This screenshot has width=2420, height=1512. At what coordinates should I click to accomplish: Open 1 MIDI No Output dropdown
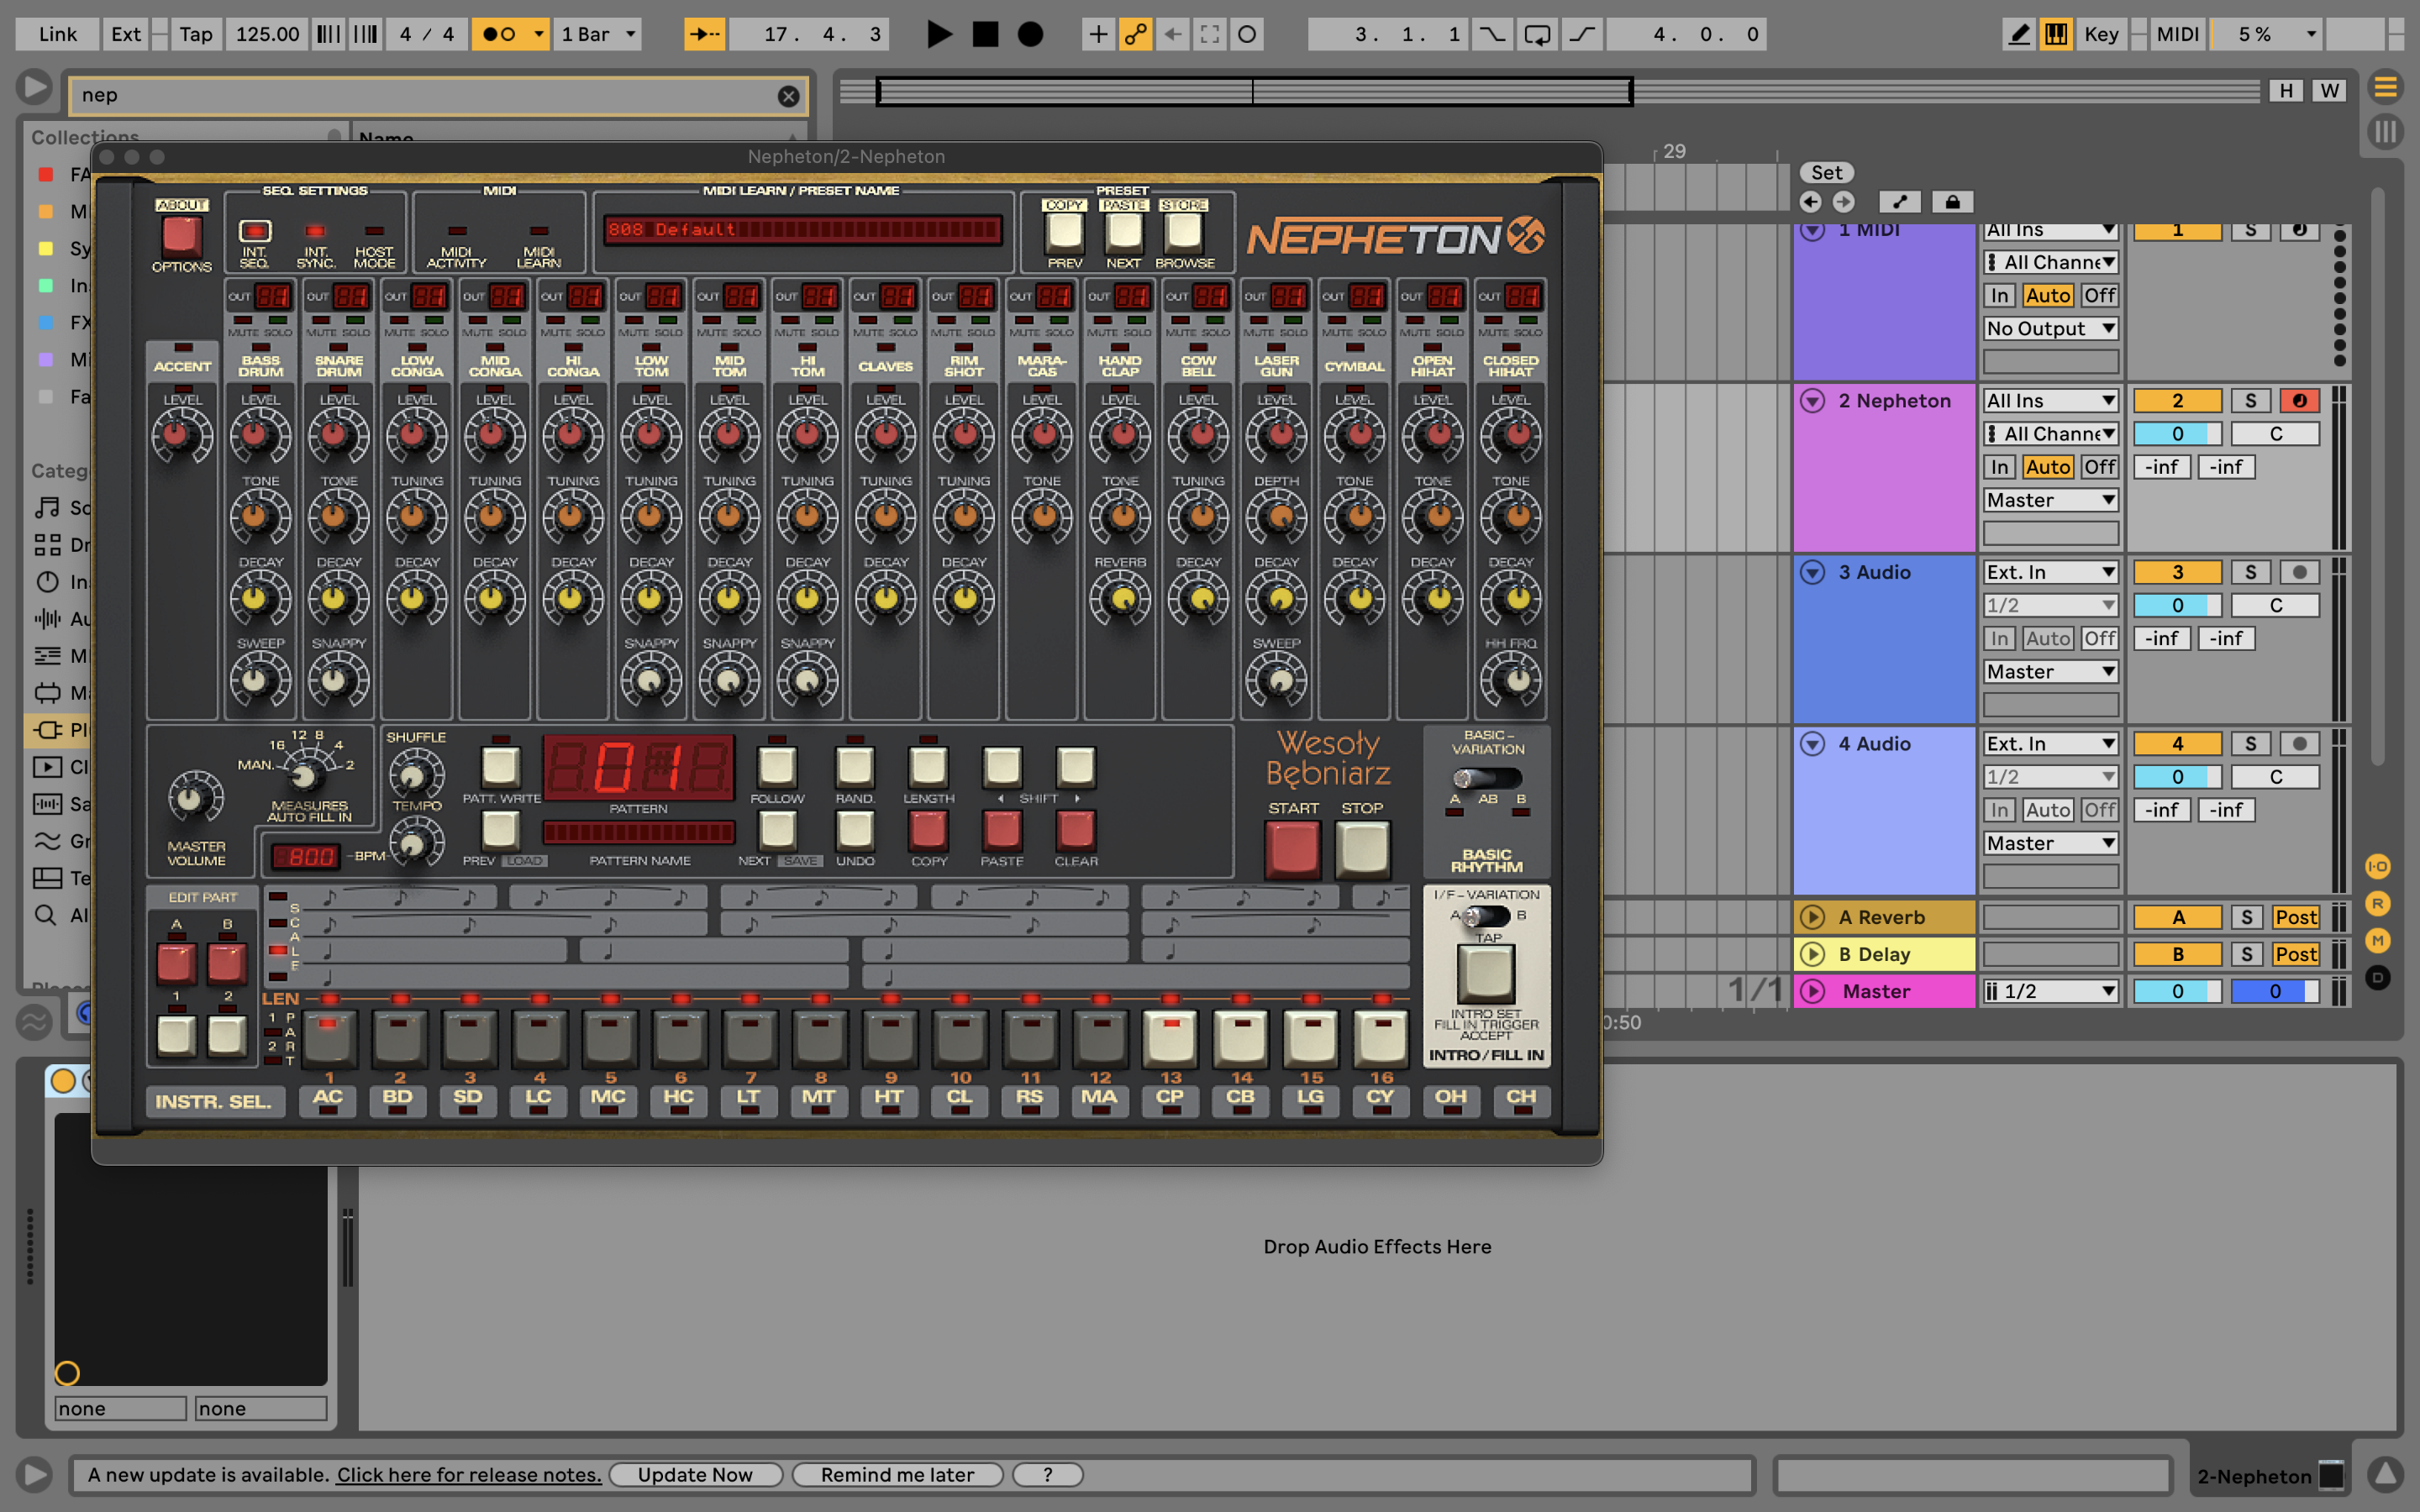coord(2051,329)
